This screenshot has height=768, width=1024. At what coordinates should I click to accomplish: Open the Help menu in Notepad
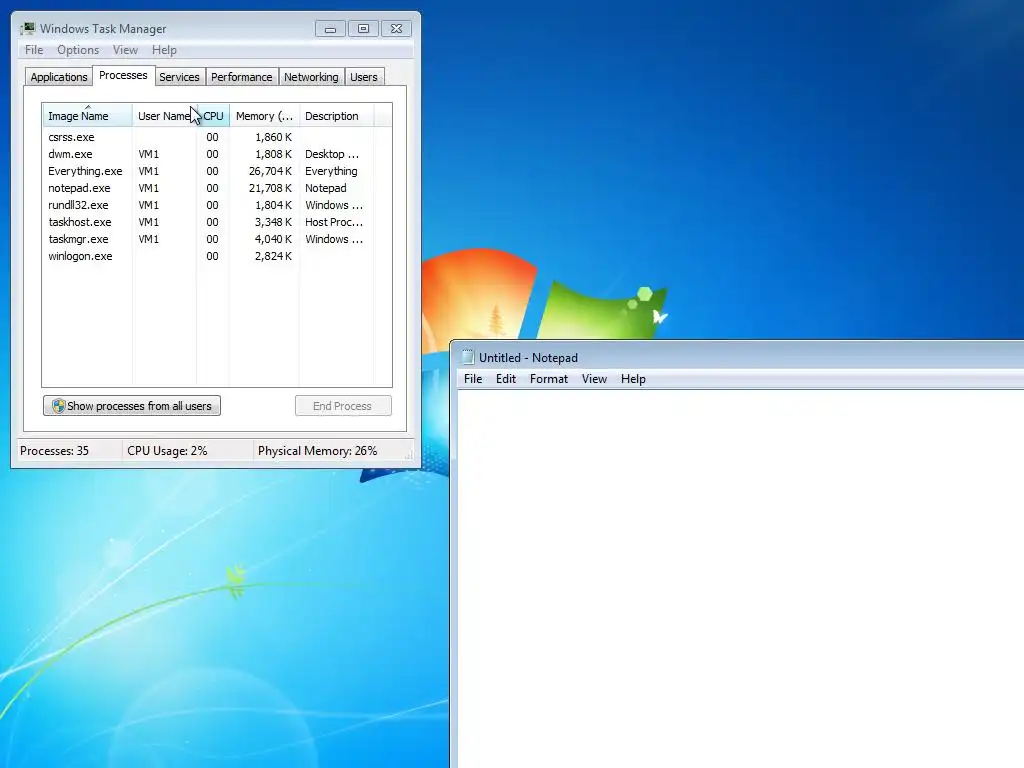[633, 379]
